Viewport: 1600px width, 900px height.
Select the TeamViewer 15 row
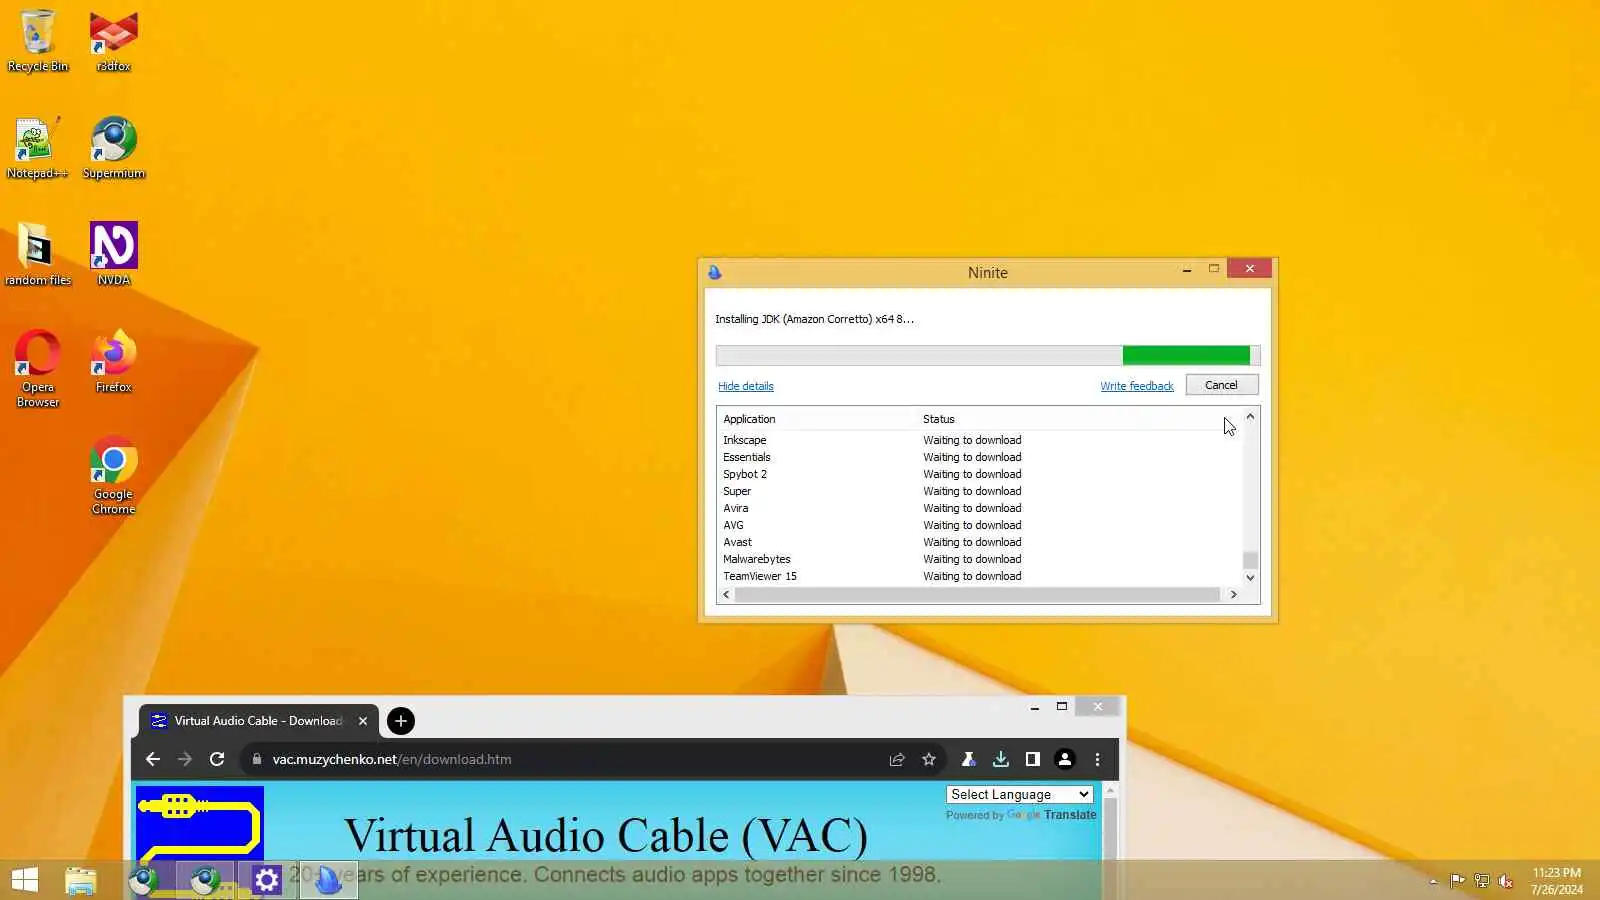[980, 576]
